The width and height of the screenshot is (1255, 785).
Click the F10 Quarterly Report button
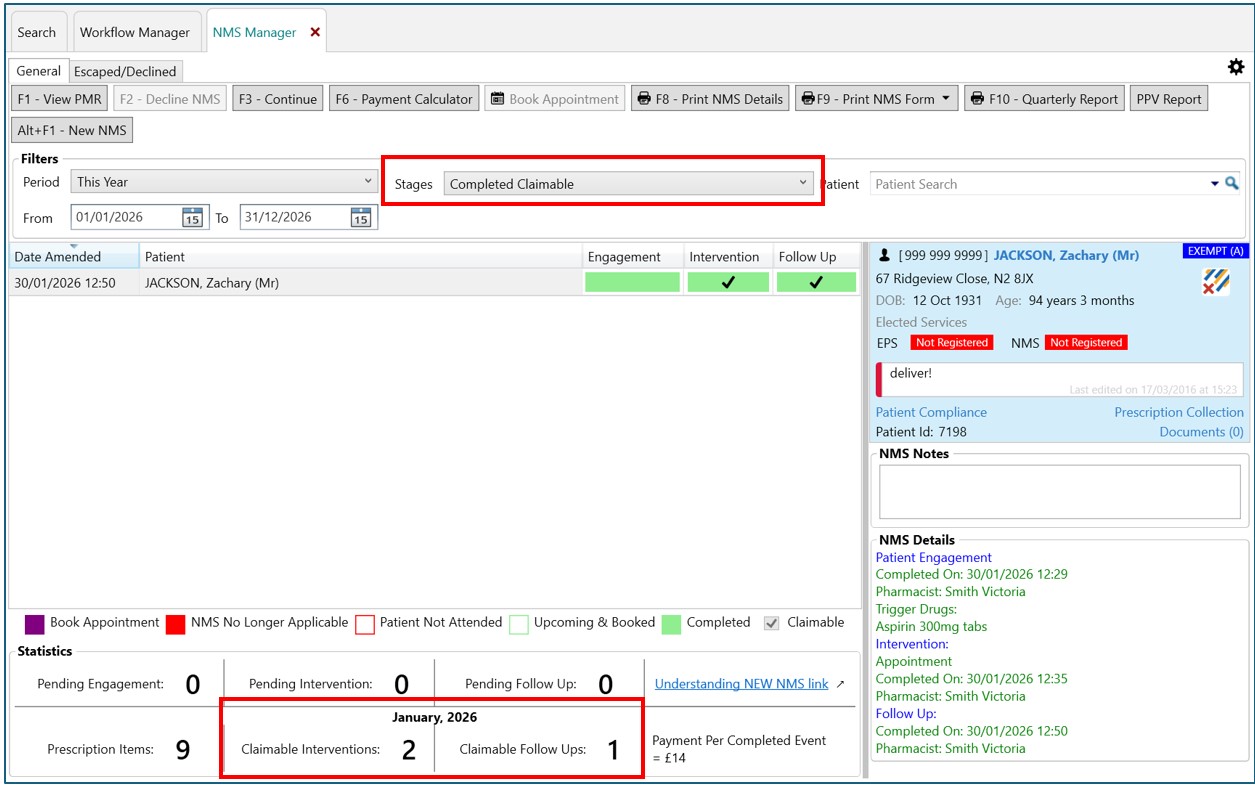click(1043, 99)
